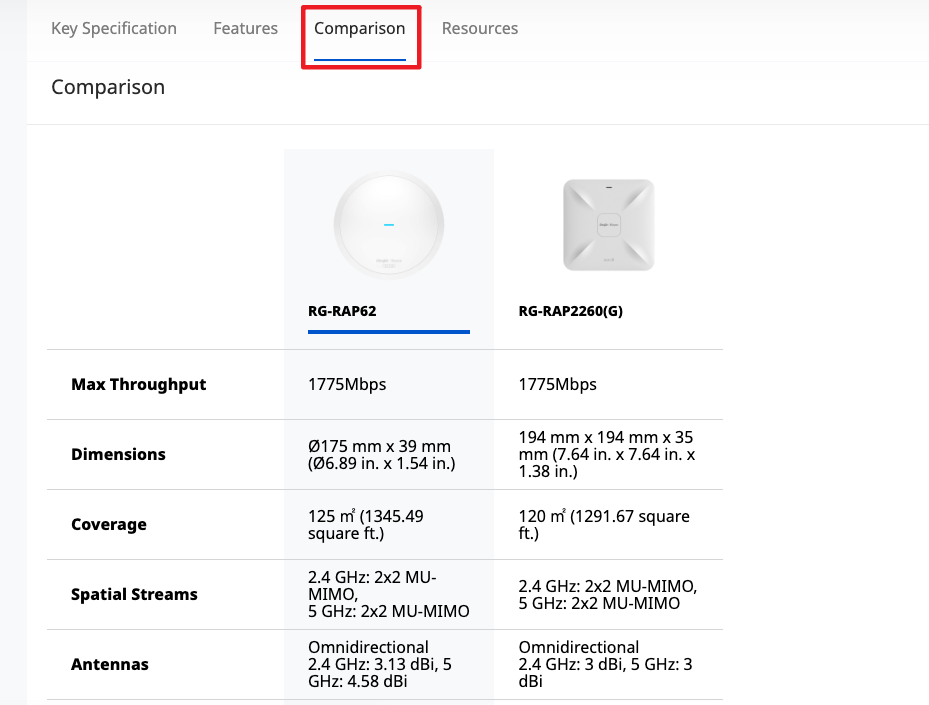This screenshot has width=929, height=705.
Task: Click the round RG-RAP62 access point image
Action: 388,224
